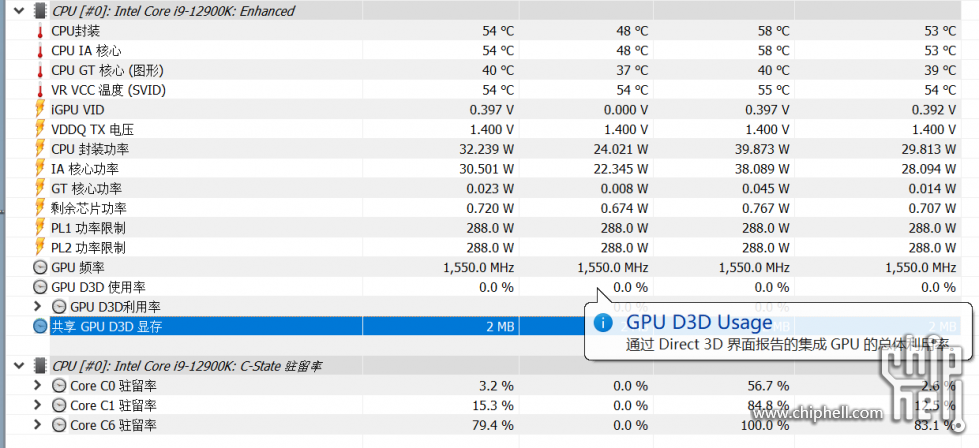Select the PL1 功率限制 label
Image resolution: width=979 pixels, height=448 pixels.
(x=88, y=228)
